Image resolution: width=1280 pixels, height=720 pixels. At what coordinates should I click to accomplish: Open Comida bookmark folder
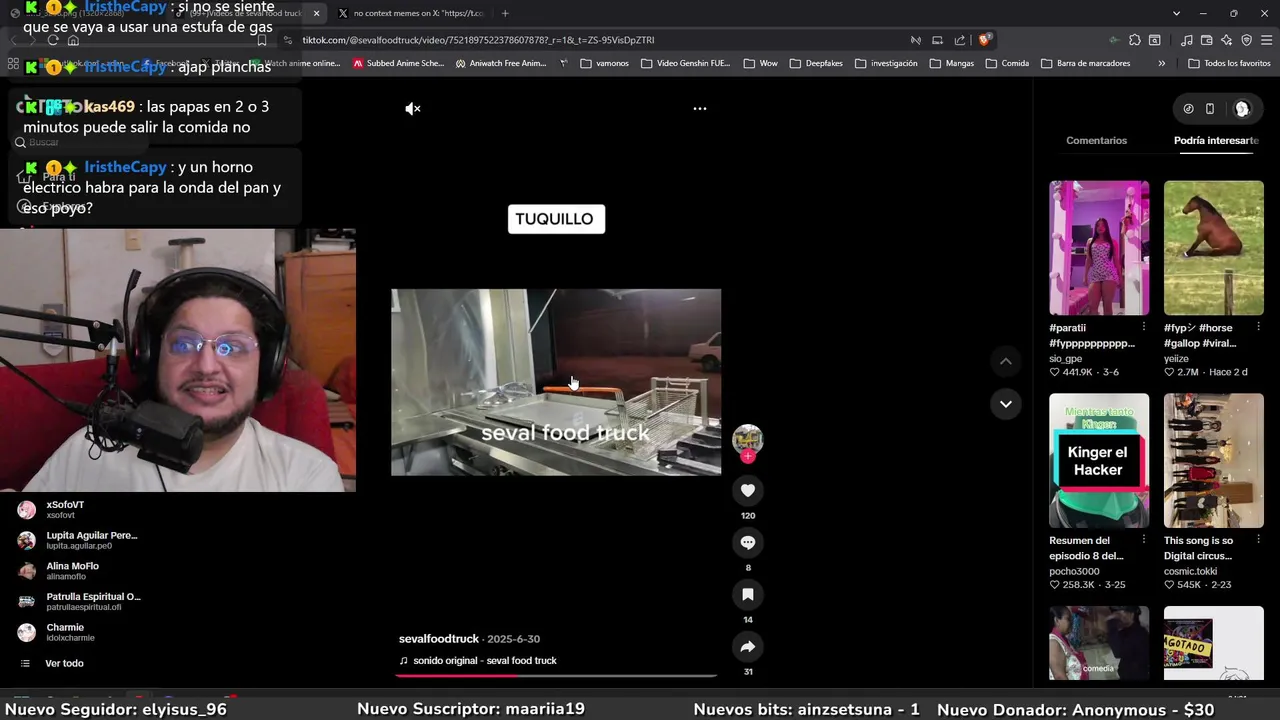[x=1006, y=63]
